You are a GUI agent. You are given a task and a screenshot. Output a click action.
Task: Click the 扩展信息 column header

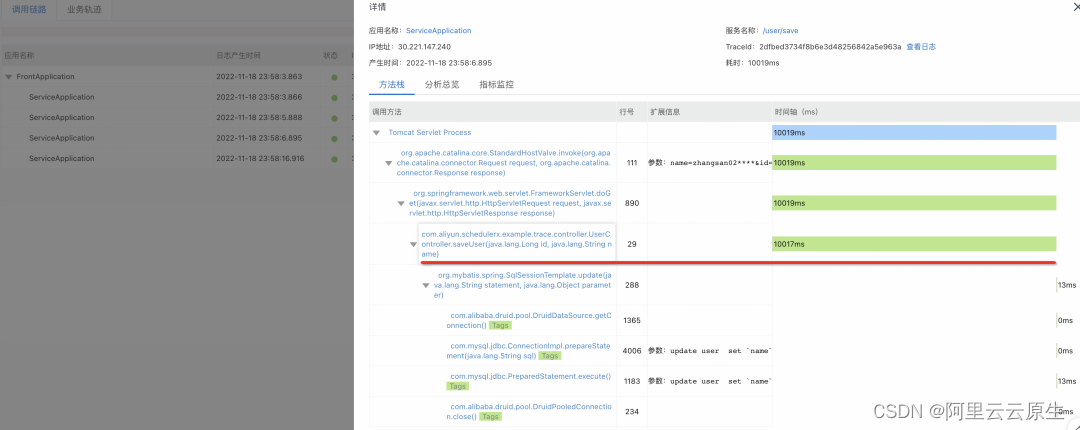pyautogui.click(x=665, y=111)
